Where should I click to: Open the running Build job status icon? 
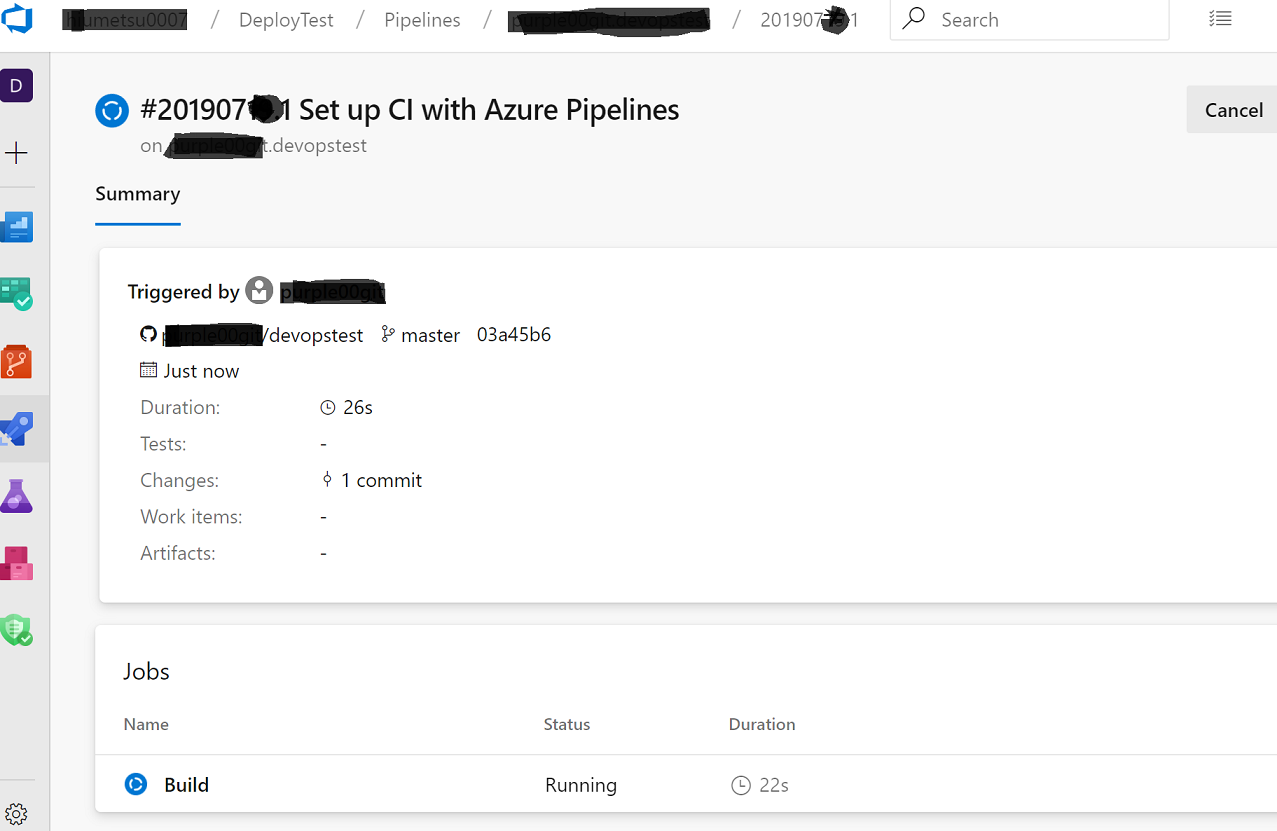(x=136, y=784)
